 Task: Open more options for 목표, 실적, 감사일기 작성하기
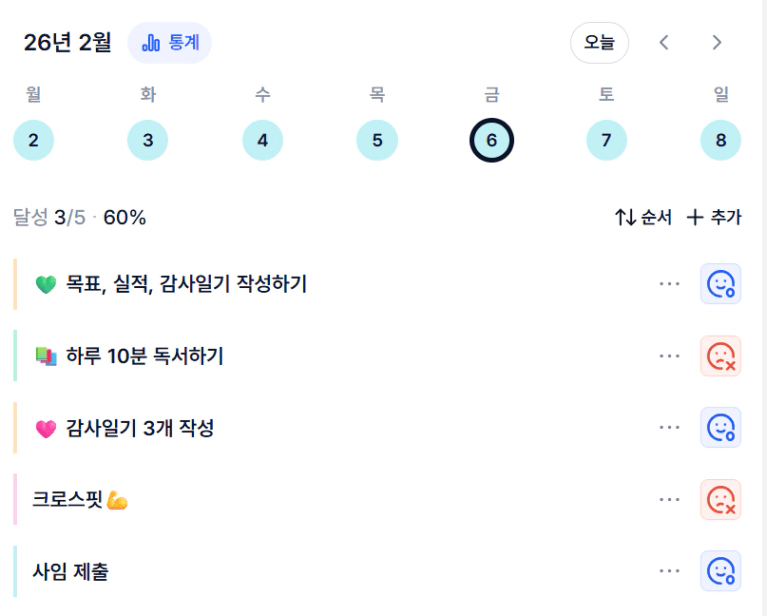coord(669,284)
